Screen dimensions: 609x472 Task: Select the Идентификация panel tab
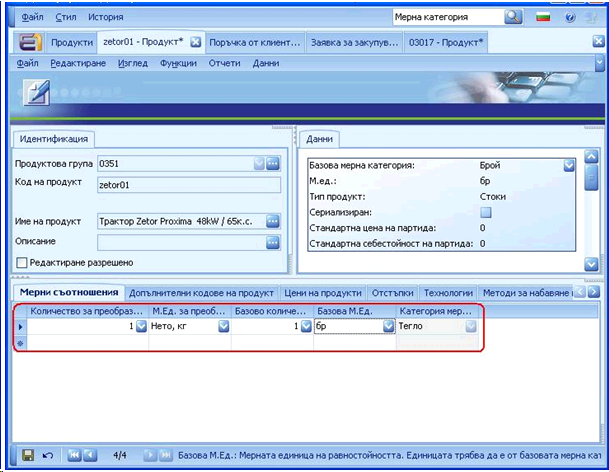(54, 139)
